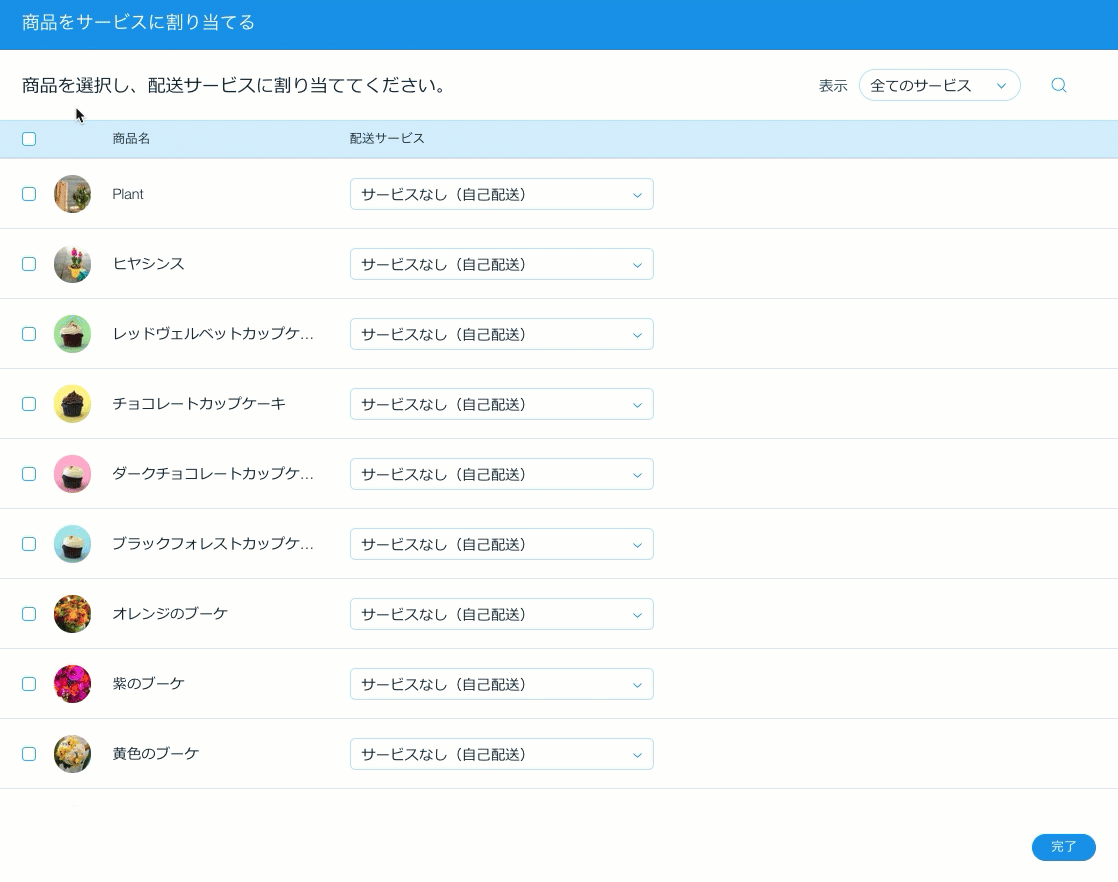Image resolution: width=1118 pixels, height=882 pixels.
Task: Select the ヒヤシンス row checkbox
Action: [29, 264]
